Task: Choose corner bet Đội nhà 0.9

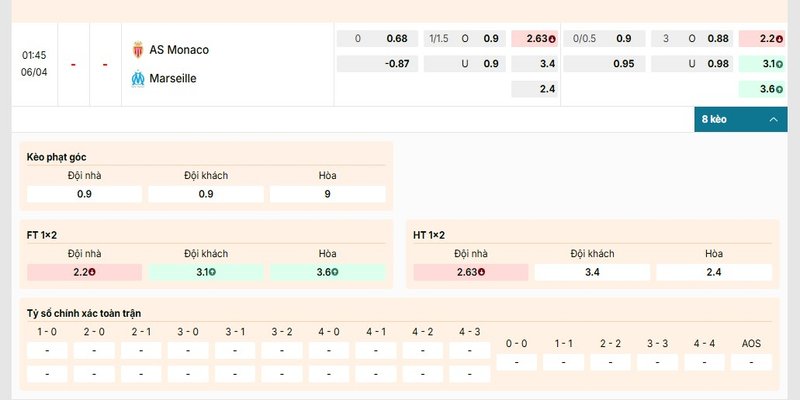Action: tap(84, 194)
